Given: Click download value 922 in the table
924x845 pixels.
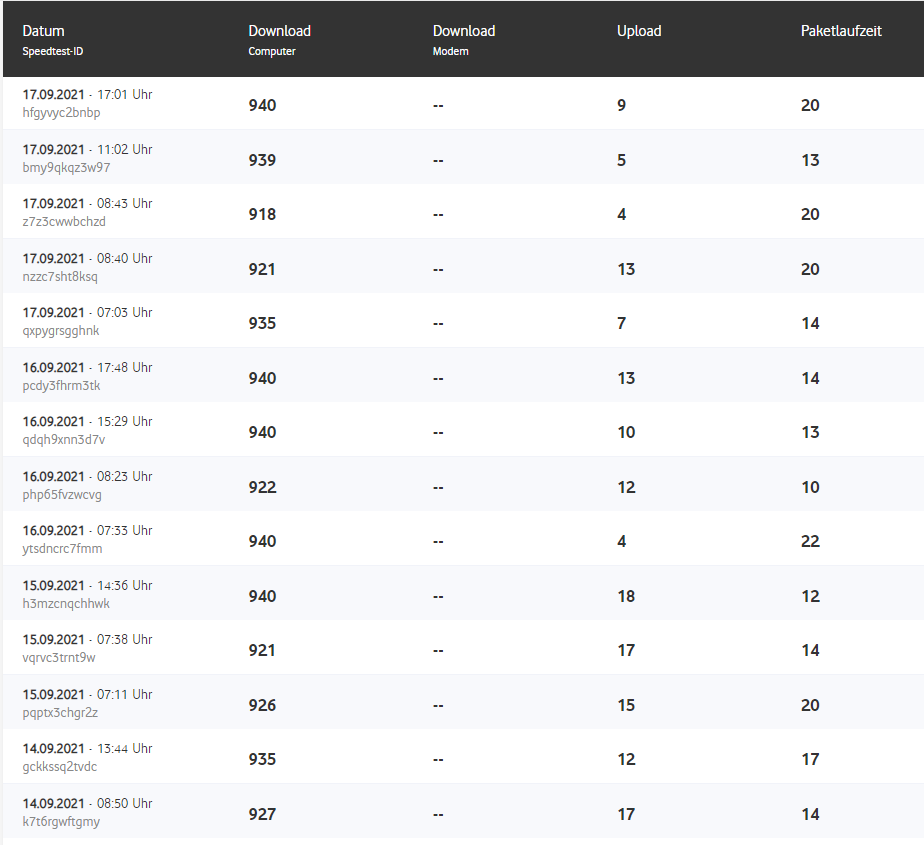Looking at the screenshot, I should click(x=262, y=487).
